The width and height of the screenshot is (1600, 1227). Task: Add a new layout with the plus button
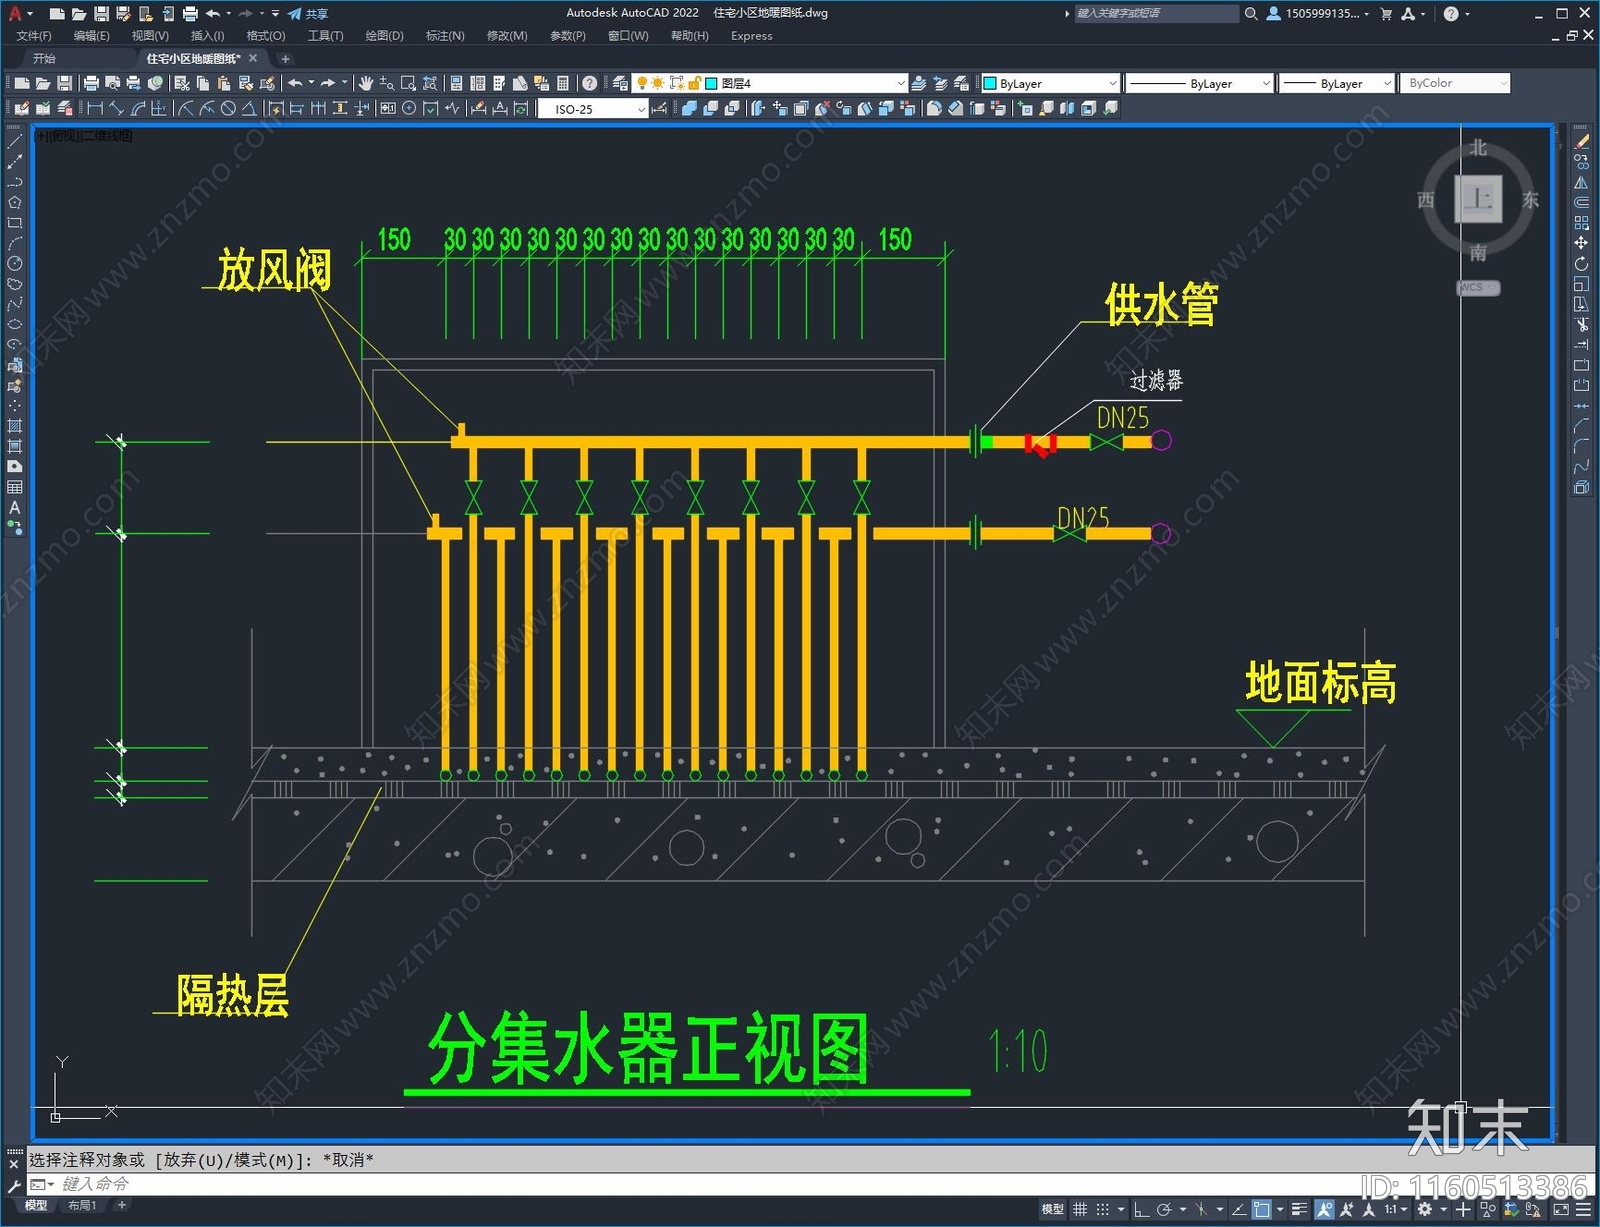122,1205
